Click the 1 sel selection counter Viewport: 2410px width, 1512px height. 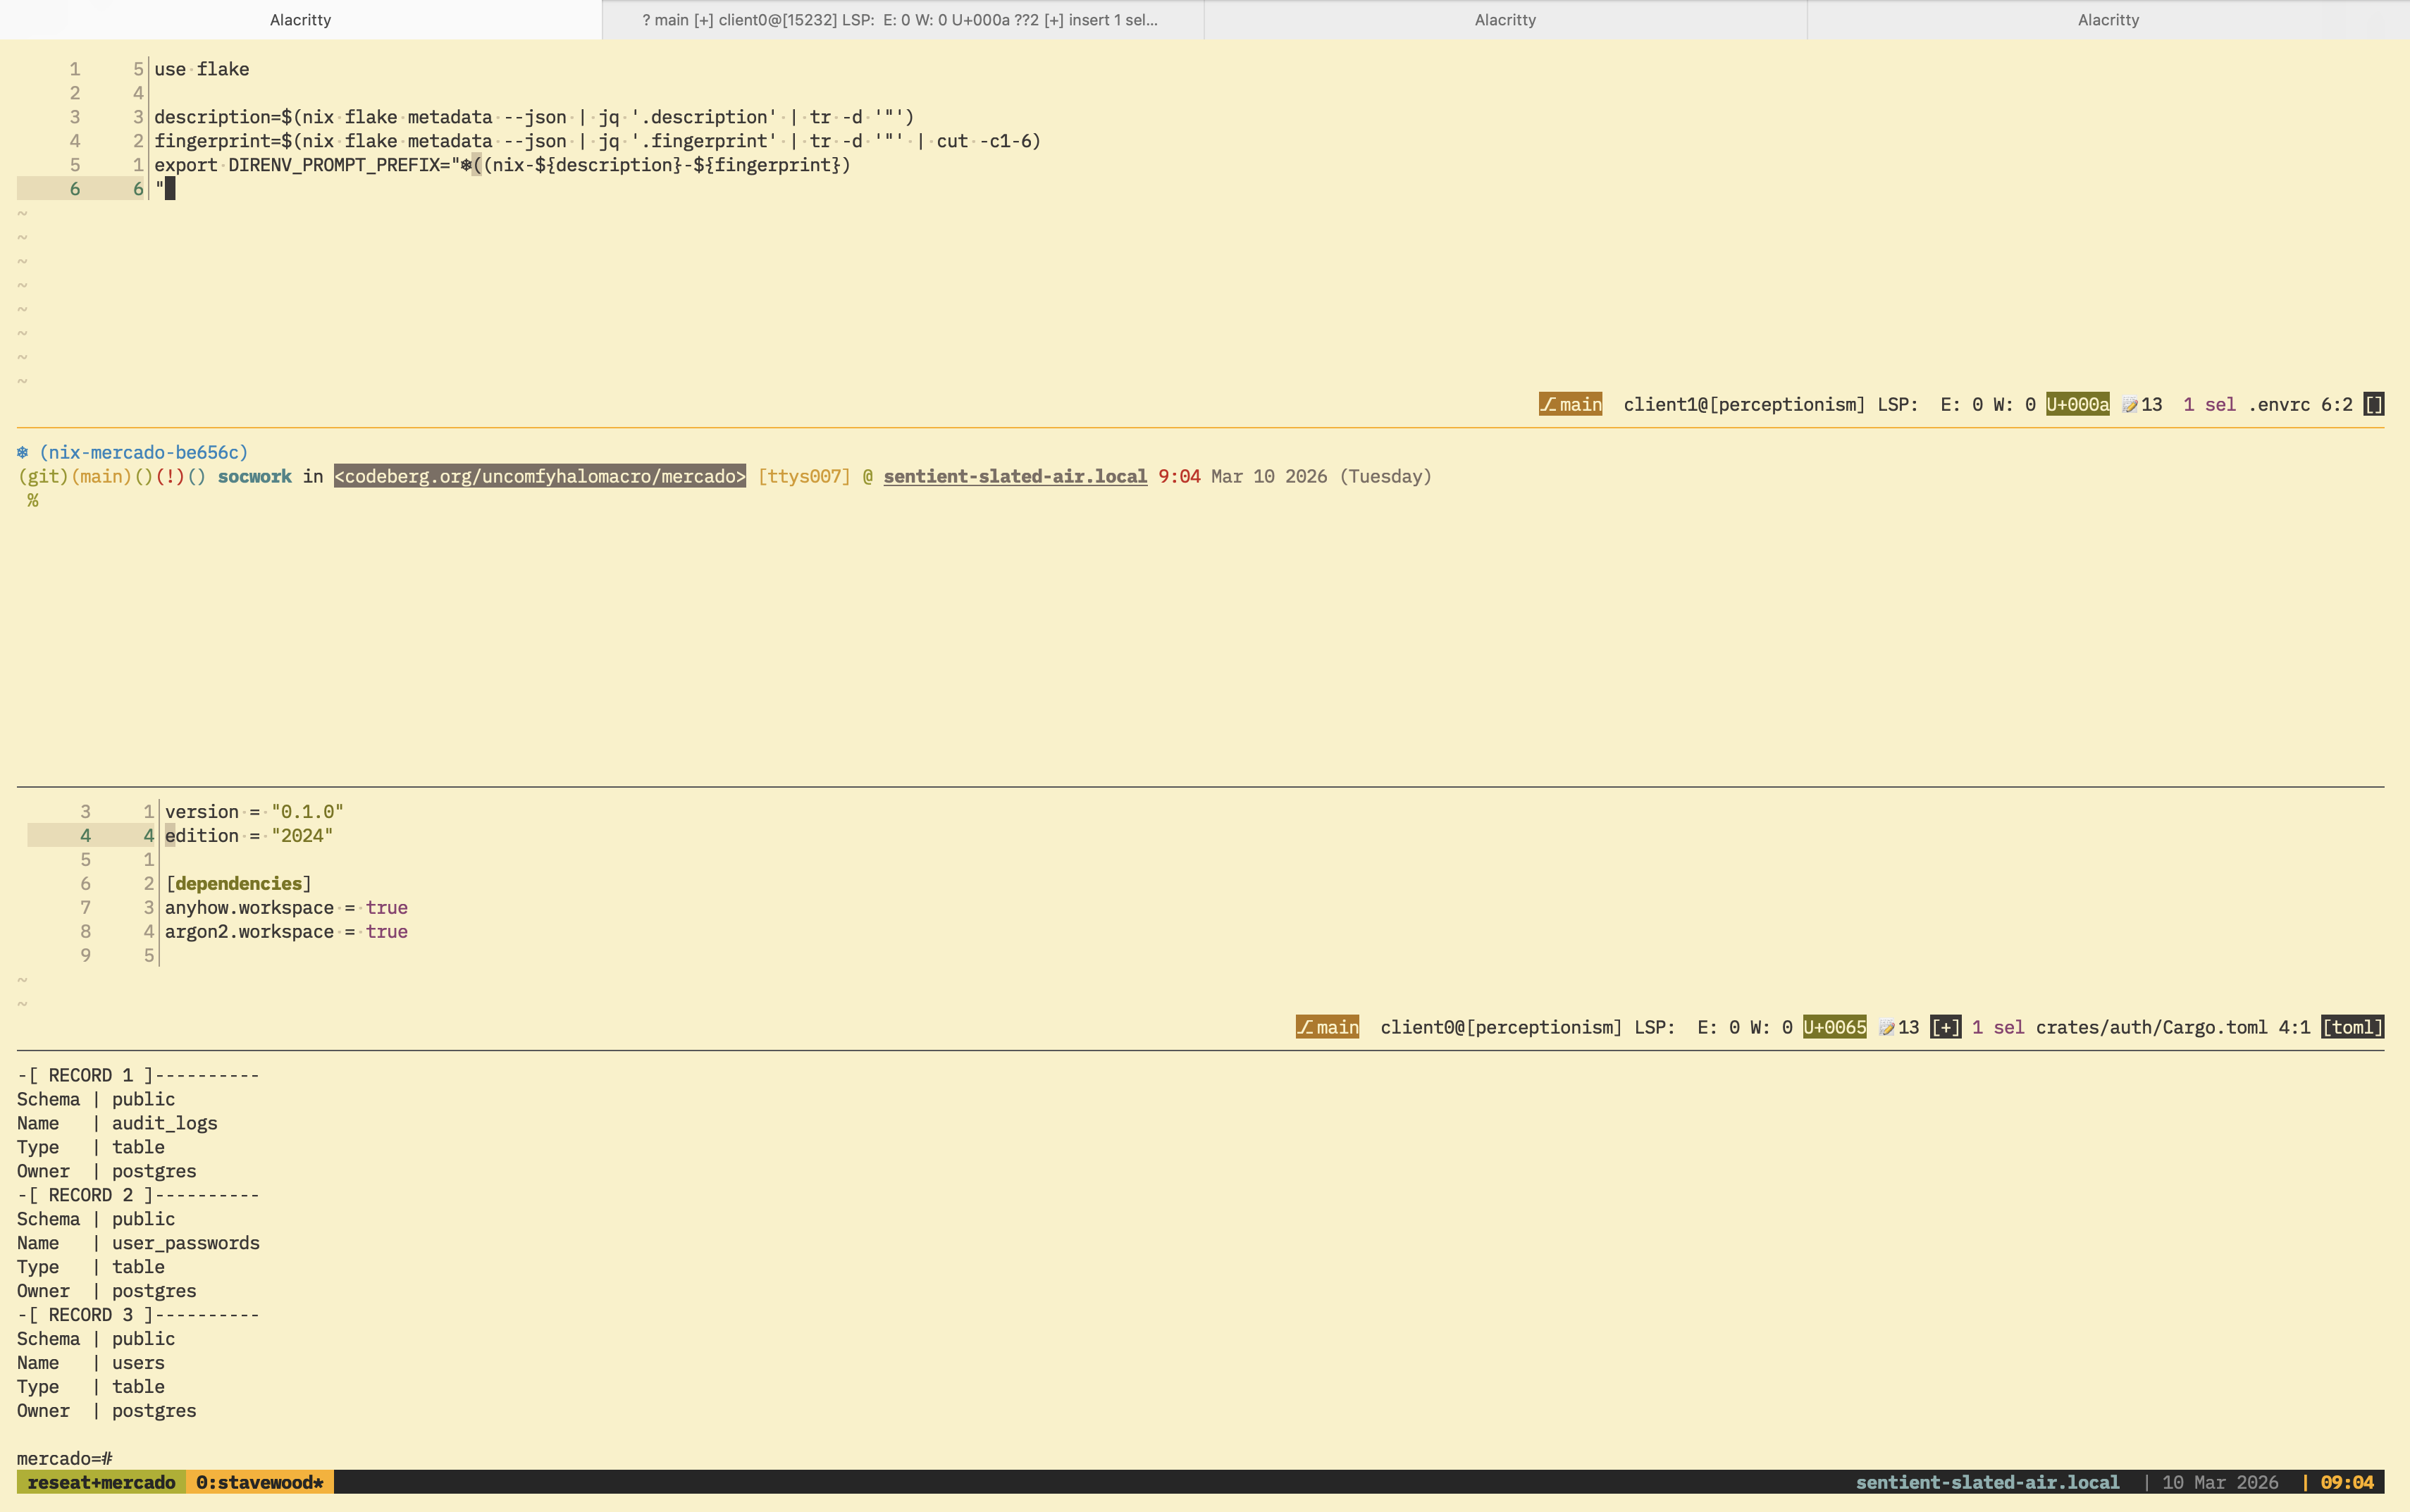click(2209, 404)
